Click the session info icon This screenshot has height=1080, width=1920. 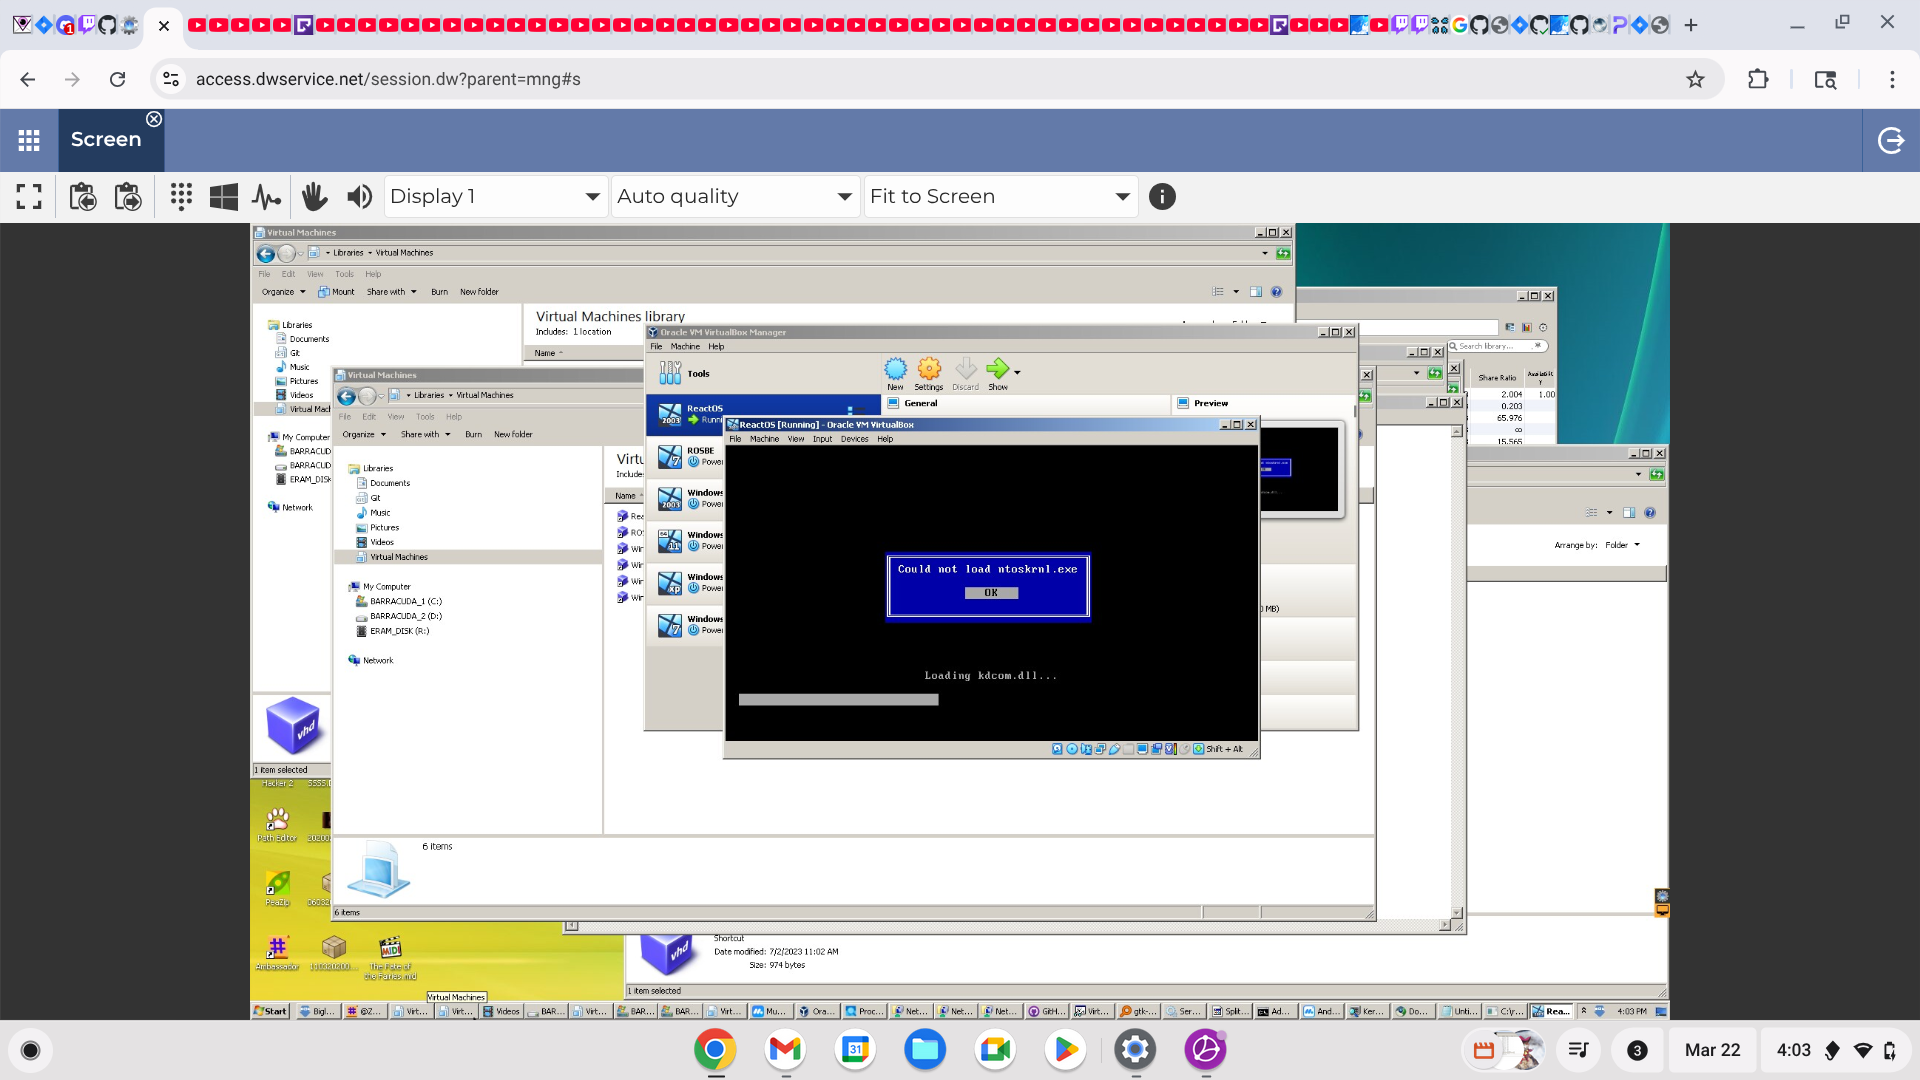click(1162, 197)
